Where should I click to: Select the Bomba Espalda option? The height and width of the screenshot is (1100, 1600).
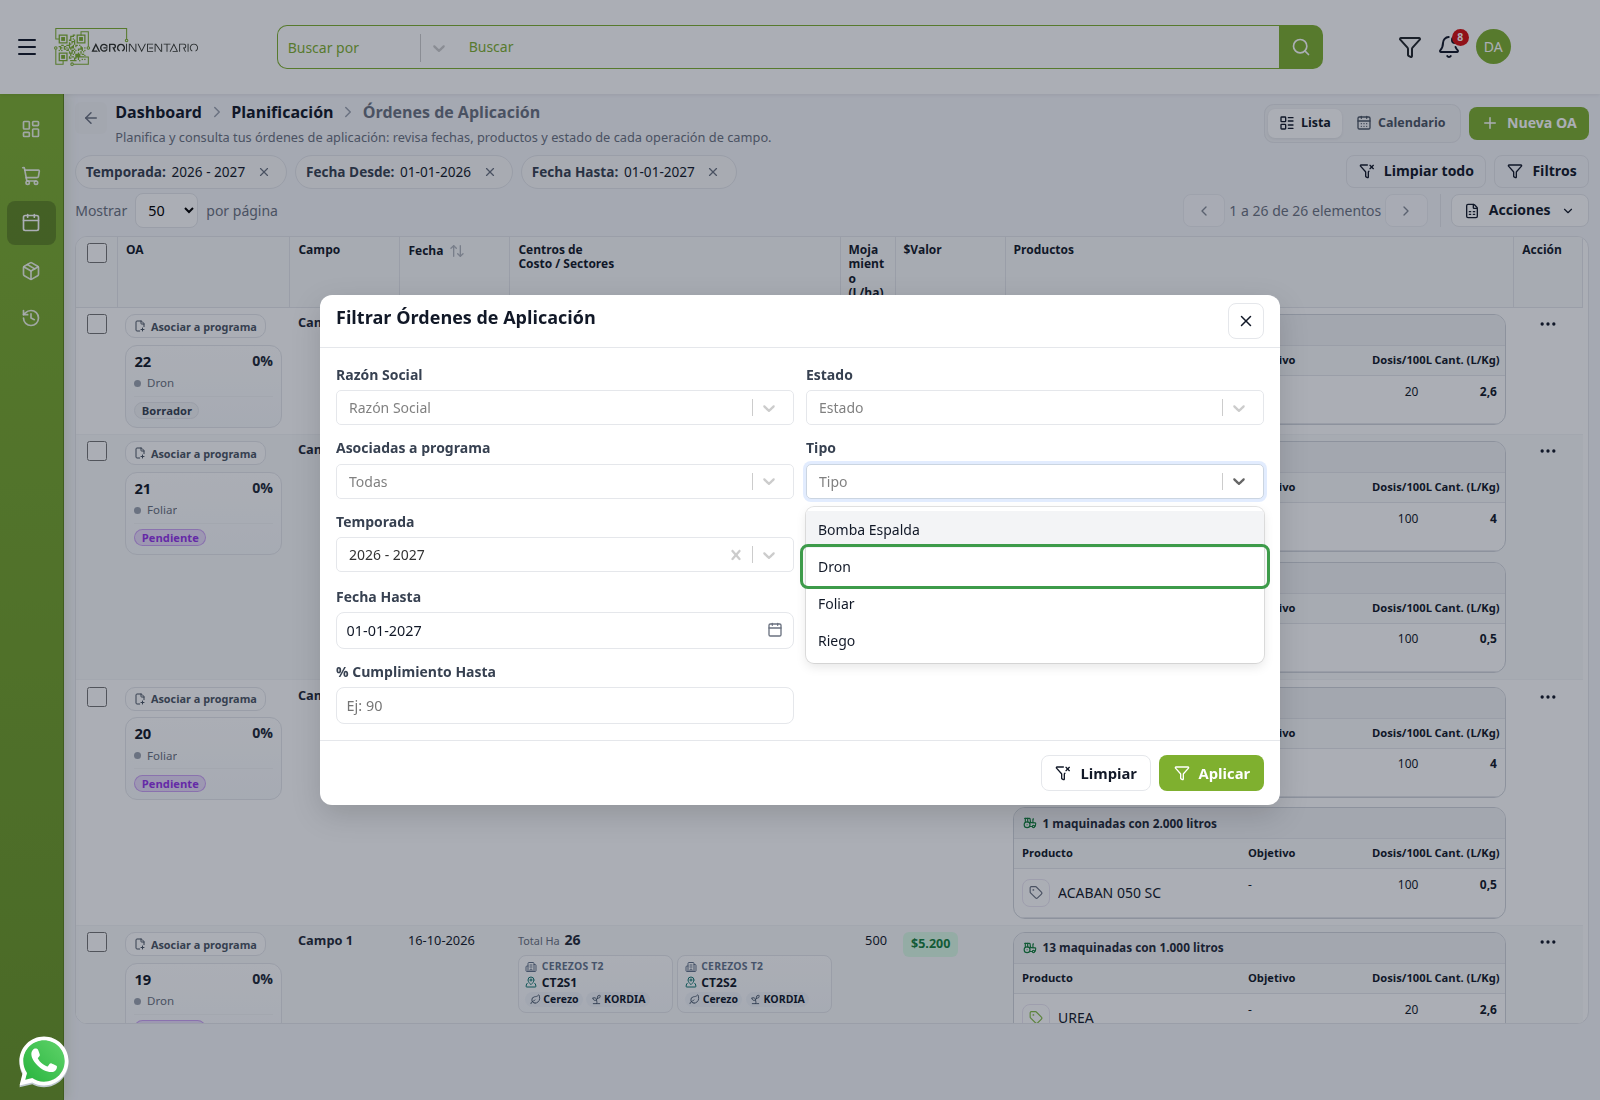(1035, 530)
